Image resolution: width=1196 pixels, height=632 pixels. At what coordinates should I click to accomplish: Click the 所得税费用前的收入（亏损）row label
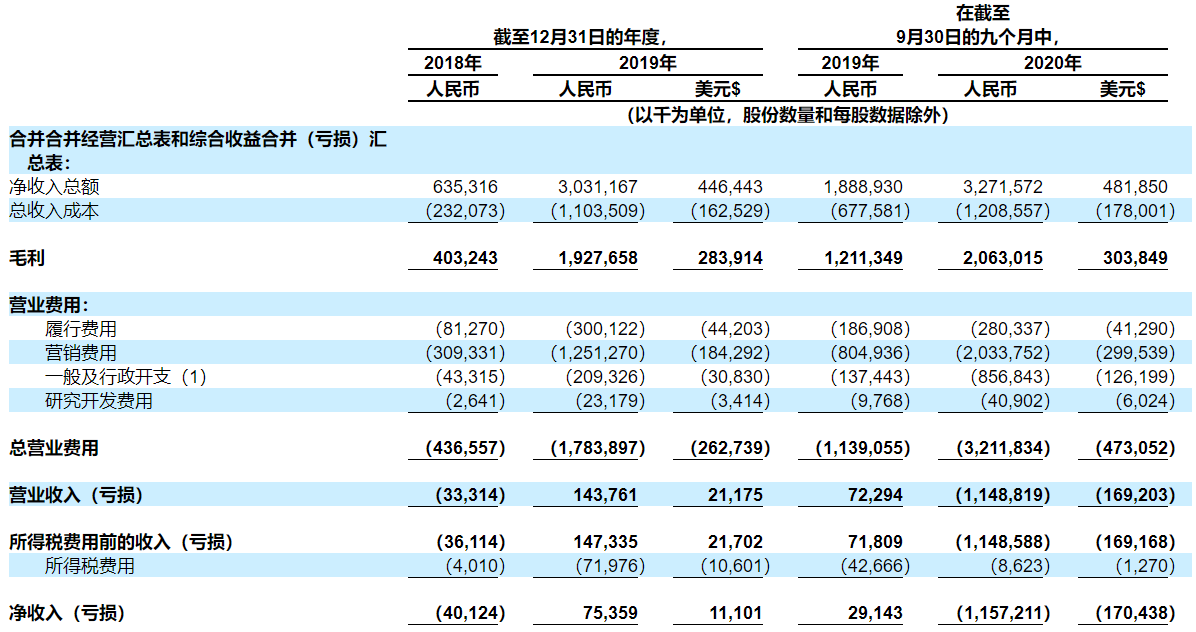coord(121,542)
